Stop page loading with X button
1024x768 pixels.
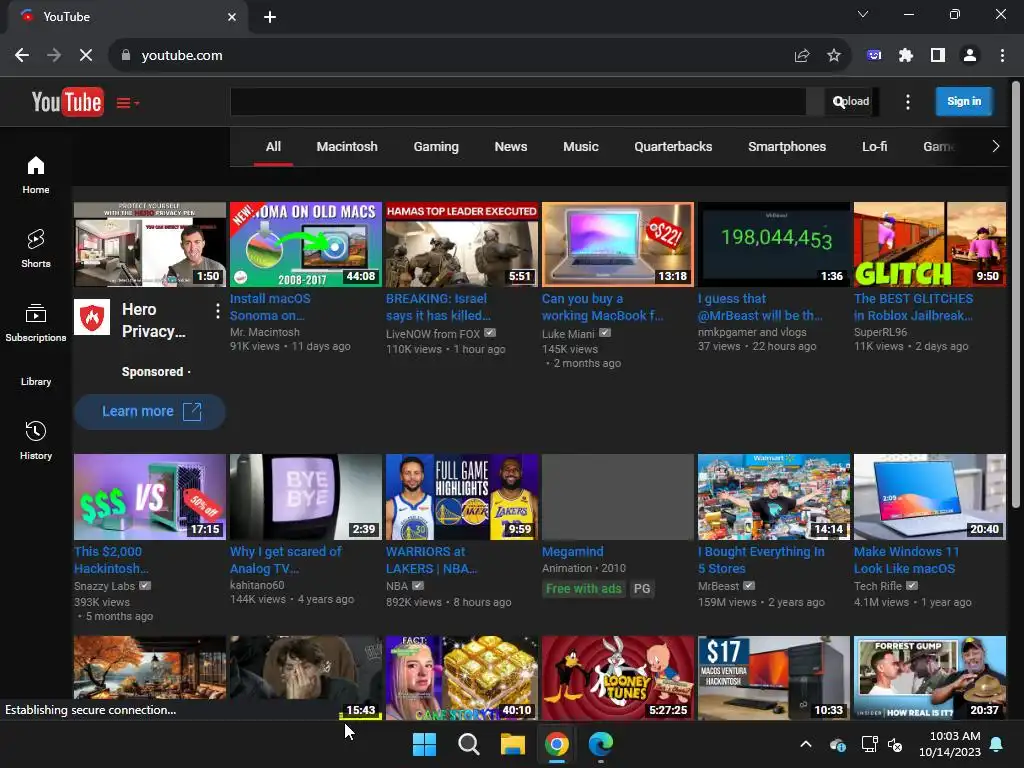point(86,56)
